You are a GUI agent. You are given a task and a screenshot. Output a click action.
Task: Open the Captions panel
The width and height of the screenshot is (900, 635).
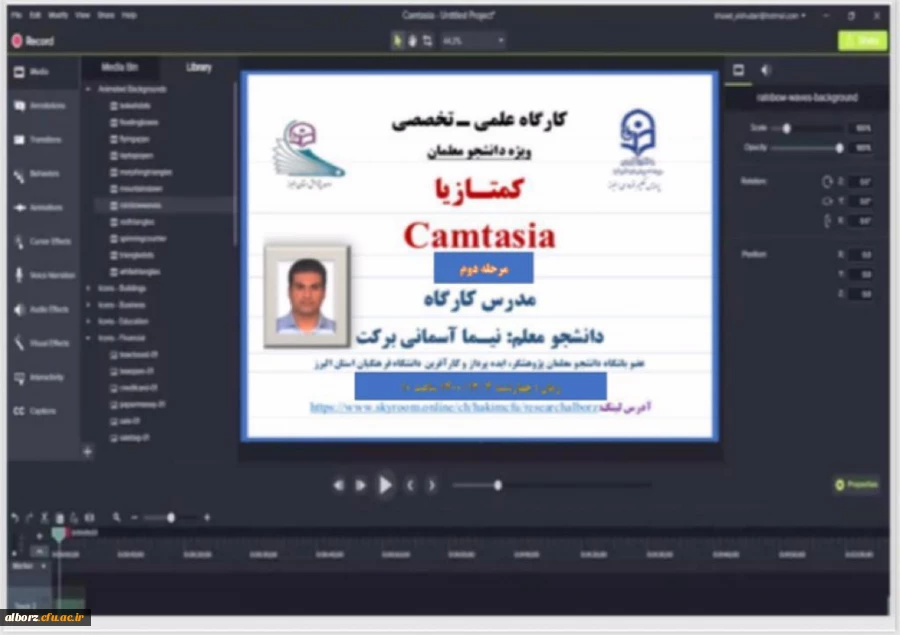pyautogui.click(x=40, y=411)
